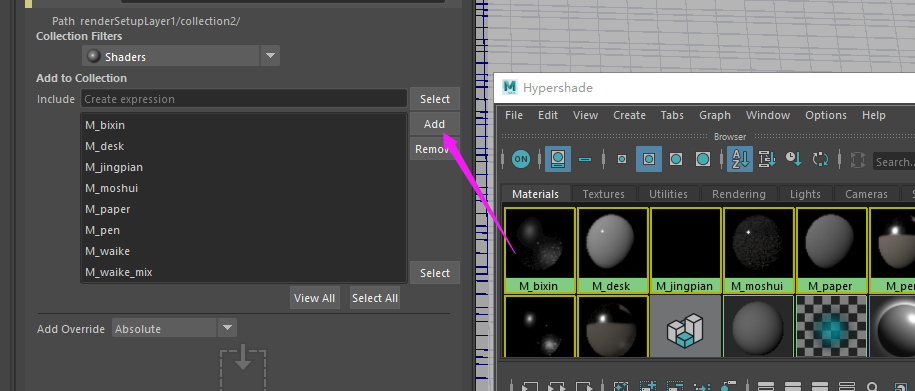Toggle medium swatch size button
The height and width of the screenshot is (391, 915).
pyautogui.click(x=649, y=159)
